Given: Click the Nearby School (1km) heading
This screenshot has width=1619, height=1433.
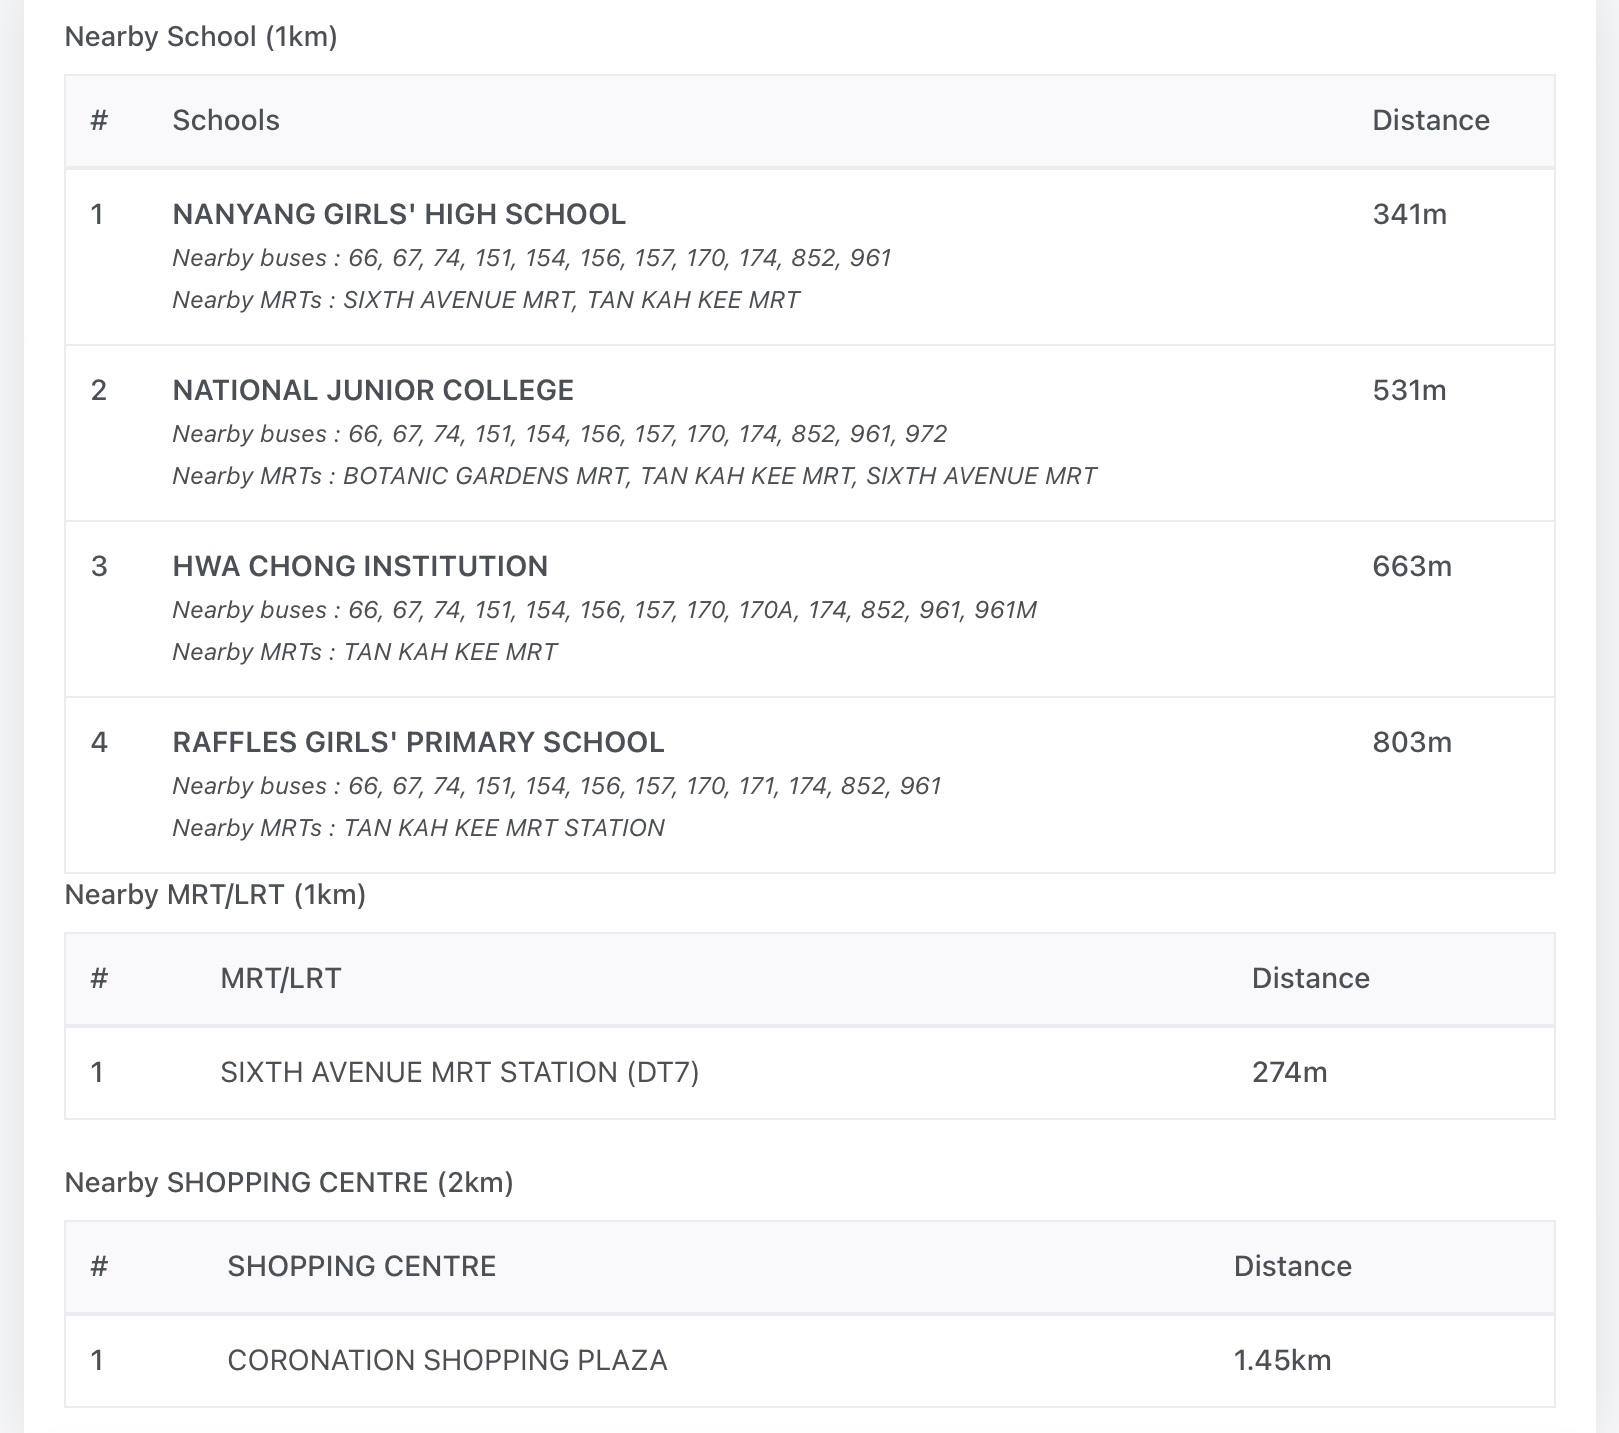Looking at the screenshot, I should tap(201, 37).
